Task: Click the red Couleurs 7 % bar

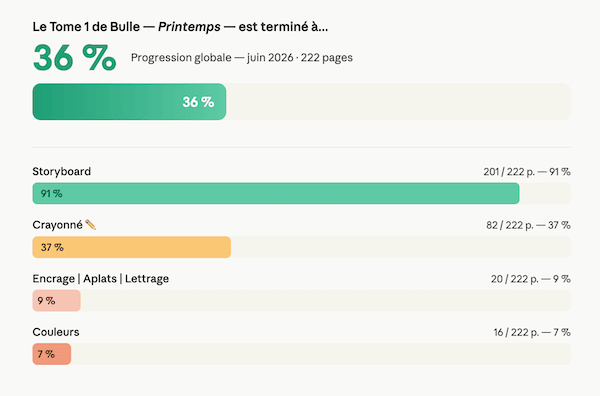Action: 52,354
